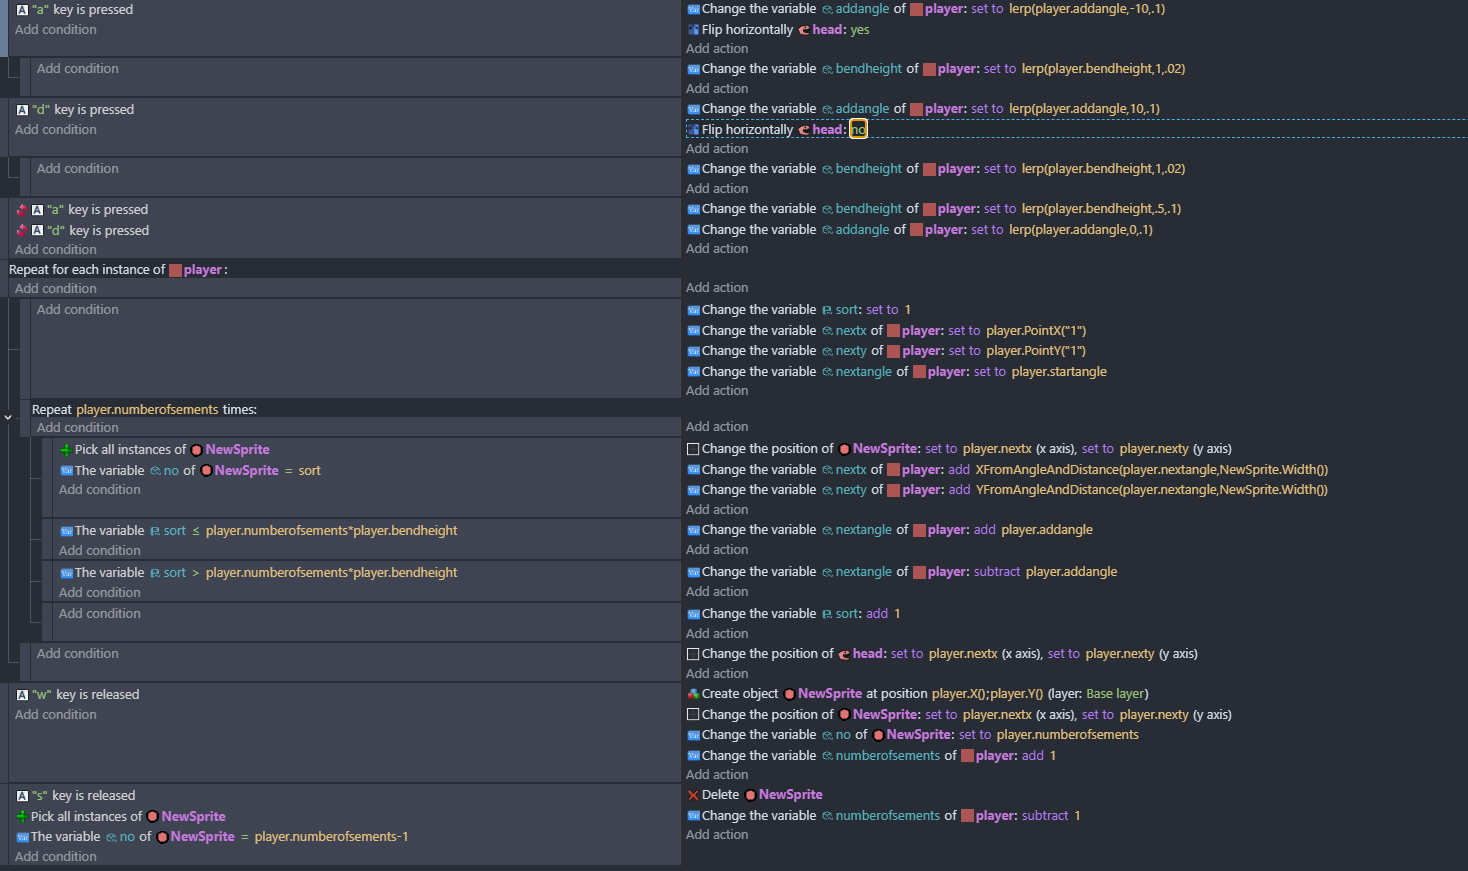Click position icon on Change the position of head

pos(693,654)
